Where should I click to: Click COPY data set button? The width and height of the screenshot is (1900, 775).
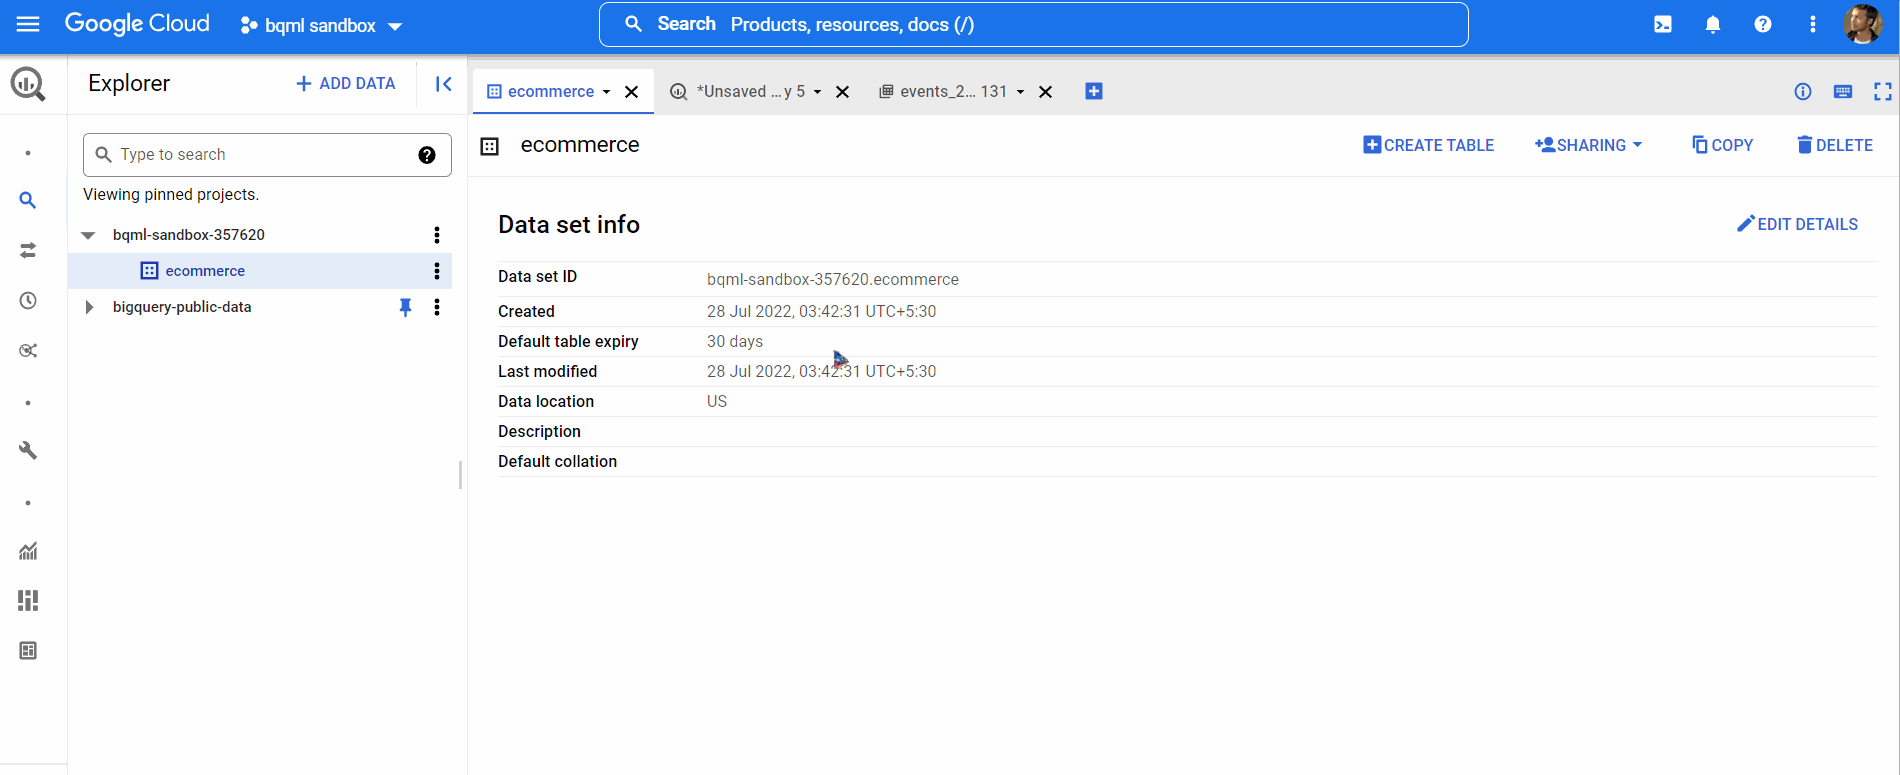1723,145
